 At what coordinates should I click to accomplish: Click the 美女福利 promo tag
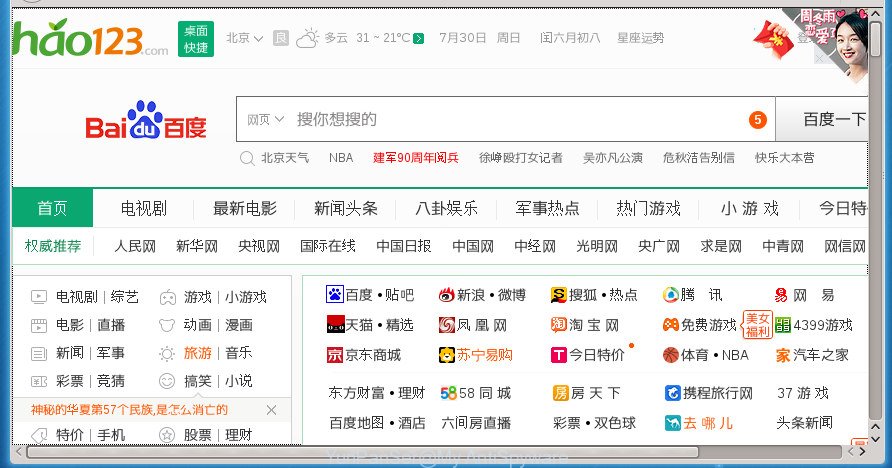tap(757, 324)
